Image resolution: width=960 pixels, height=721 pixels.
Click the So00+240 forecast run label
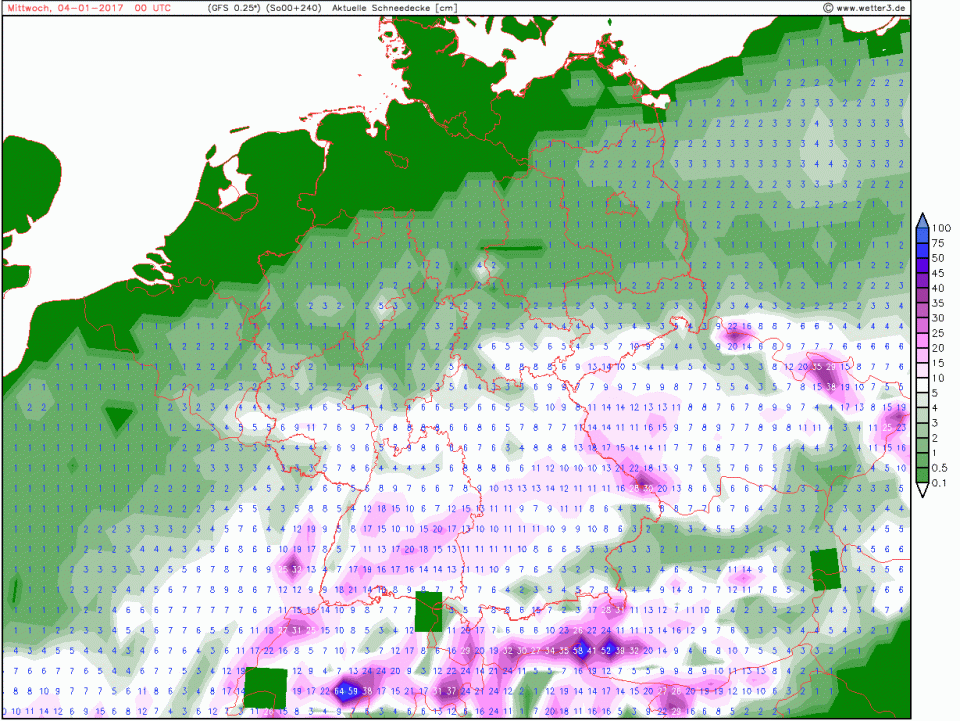[293, 8]
